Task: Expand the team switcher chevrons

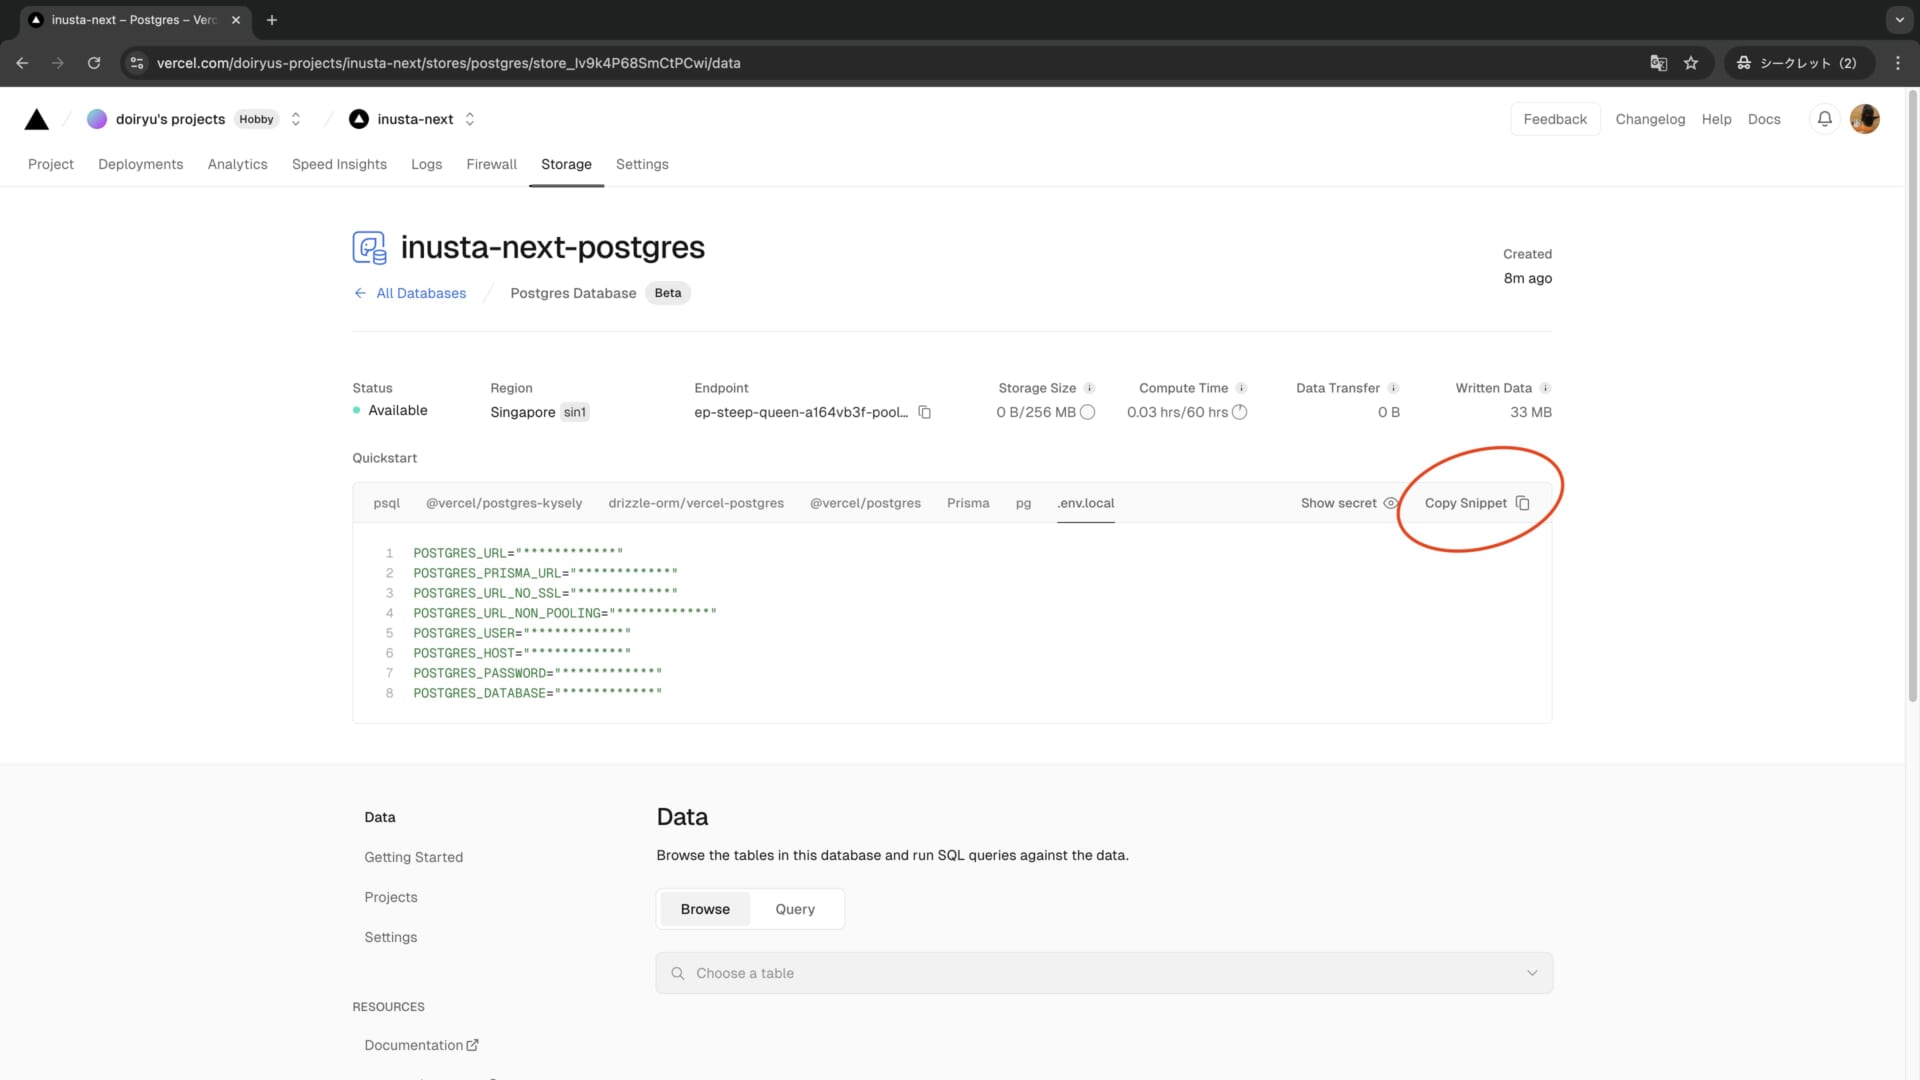Action: [x=296, y=119]
